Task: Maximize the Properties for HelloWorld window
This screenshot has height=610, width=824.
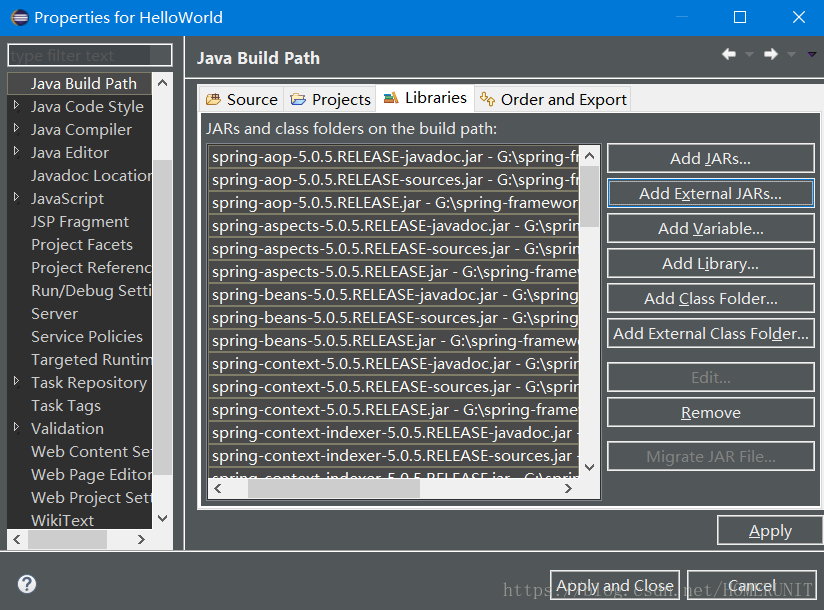Action: 740,17
